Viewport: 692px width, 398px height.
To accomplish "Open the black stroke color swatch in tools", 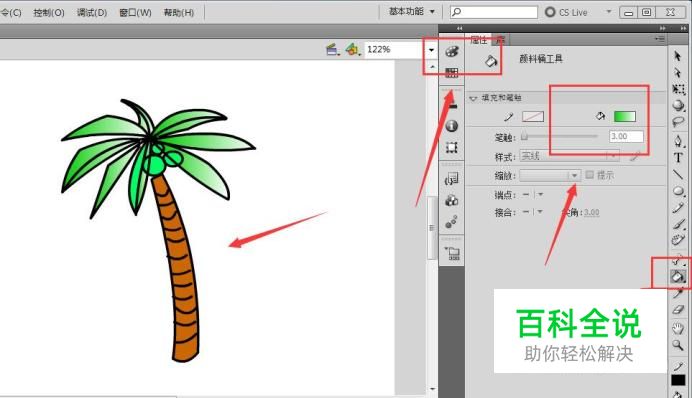I will (x=678, y=380).
